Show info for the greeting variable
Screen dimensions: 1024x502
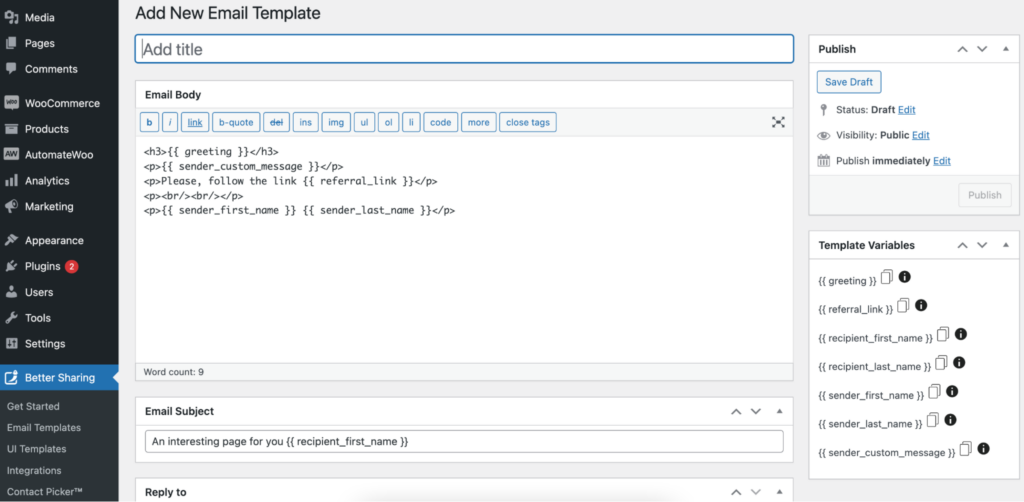(x=904, y=277)
